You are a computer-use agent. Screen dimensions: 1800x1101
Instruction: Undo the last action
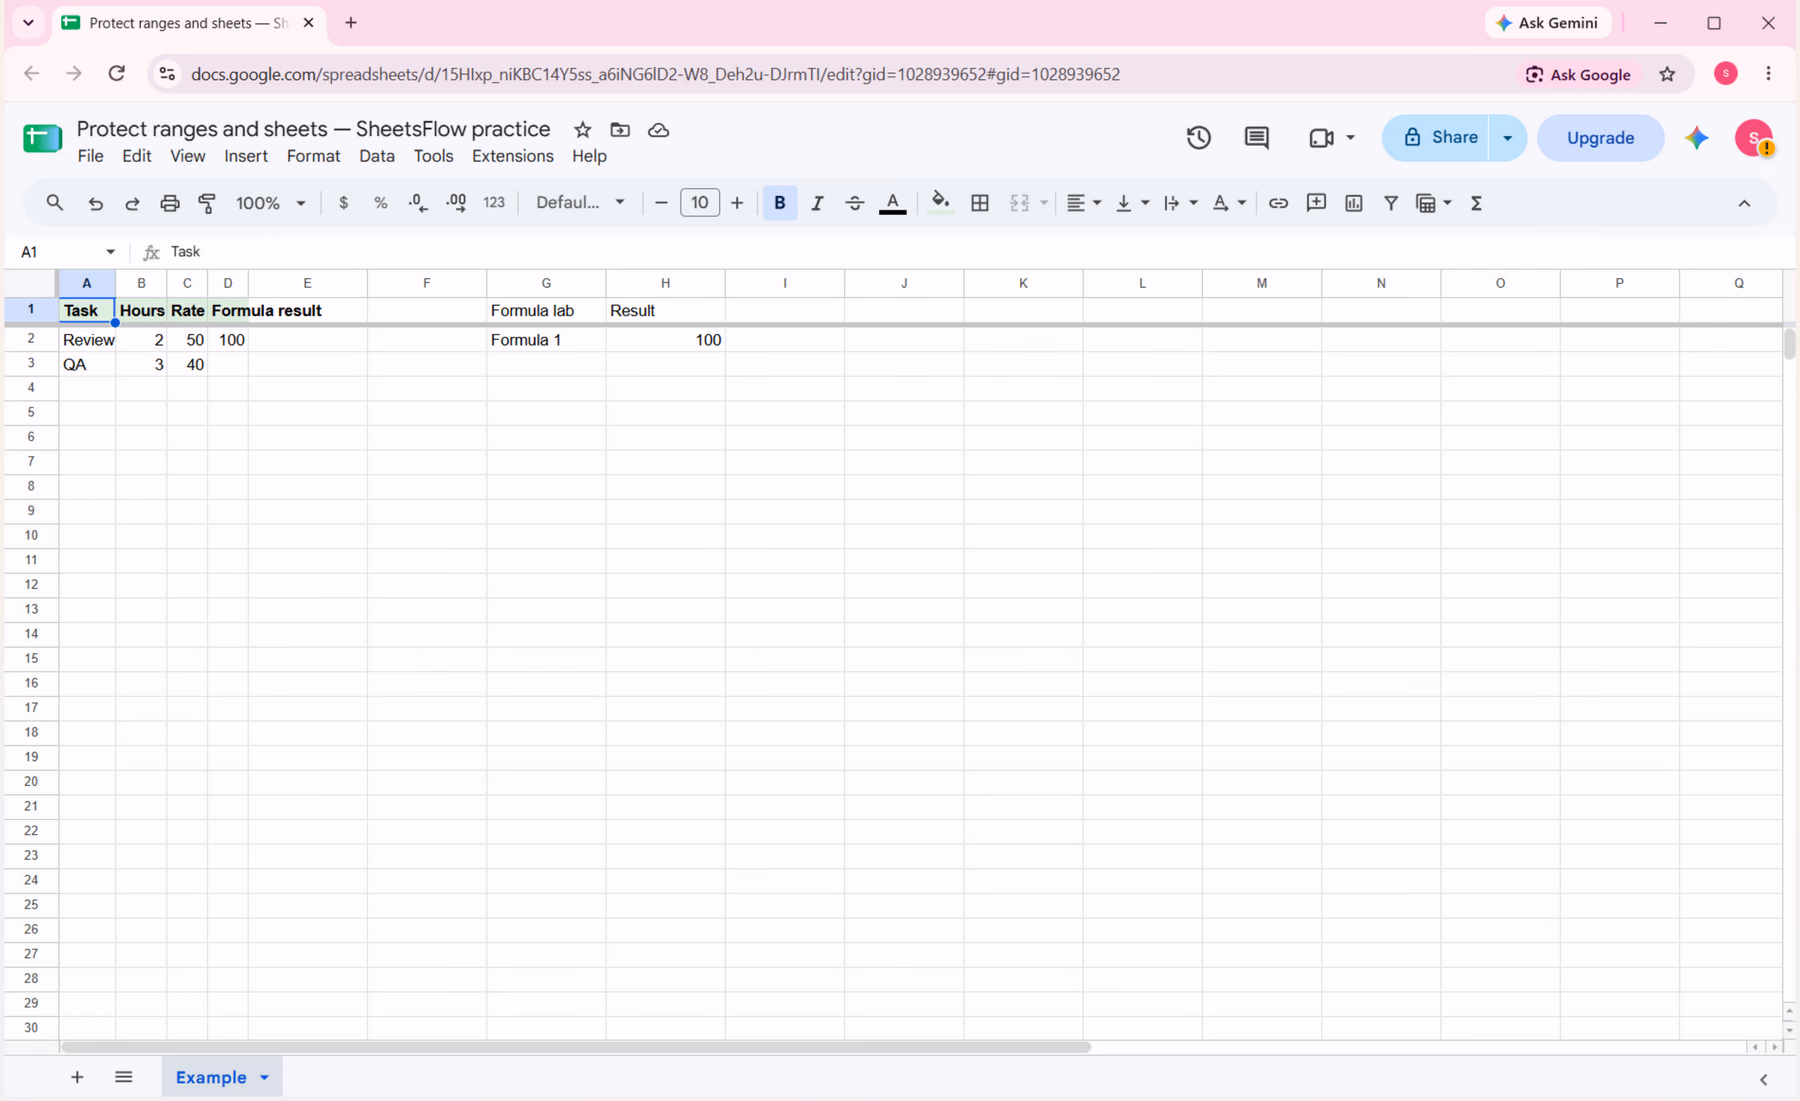[96, 203]
